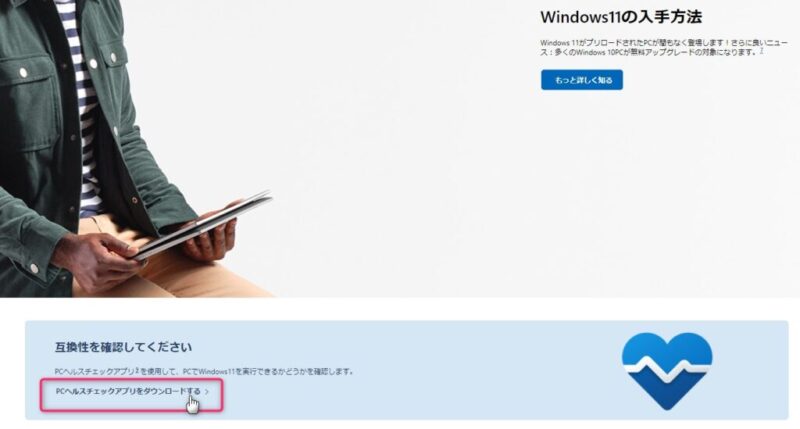Image resolution: width=800 pixels, height=429 pixels.
Task: Click the dark blue lower half of heart
Action: [x=667, y=393]
